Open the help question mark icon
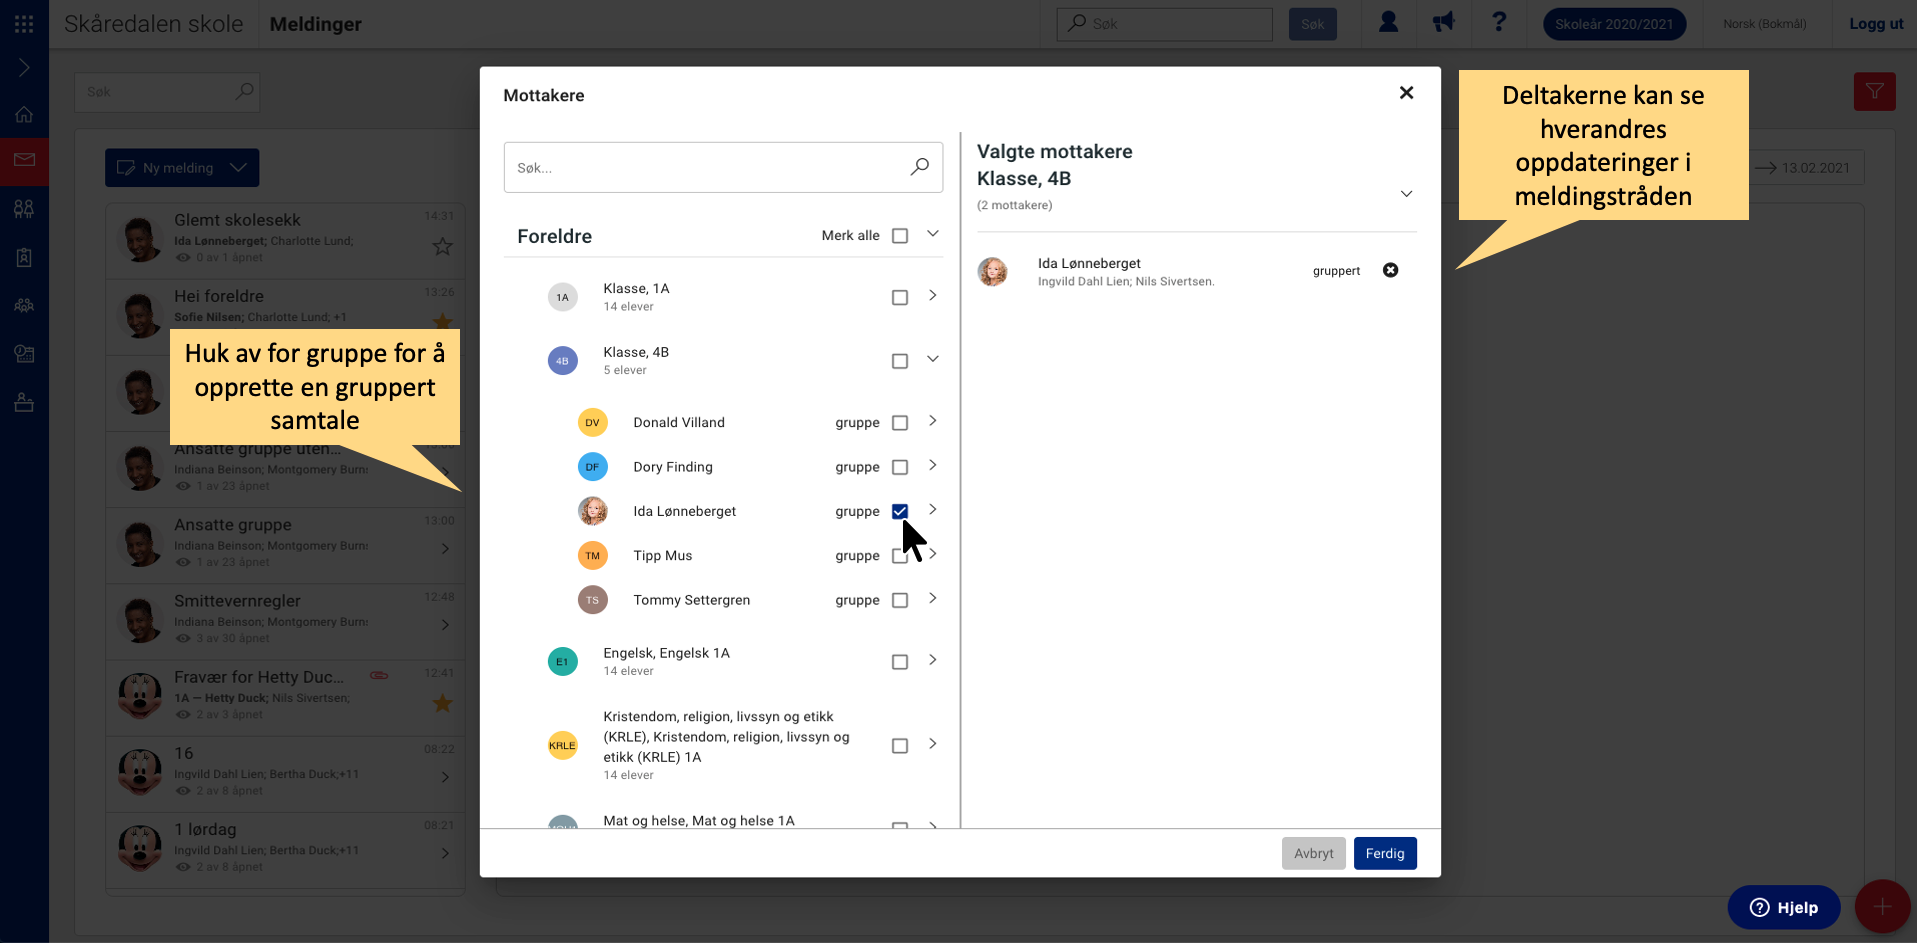 tap(1498, 22)
